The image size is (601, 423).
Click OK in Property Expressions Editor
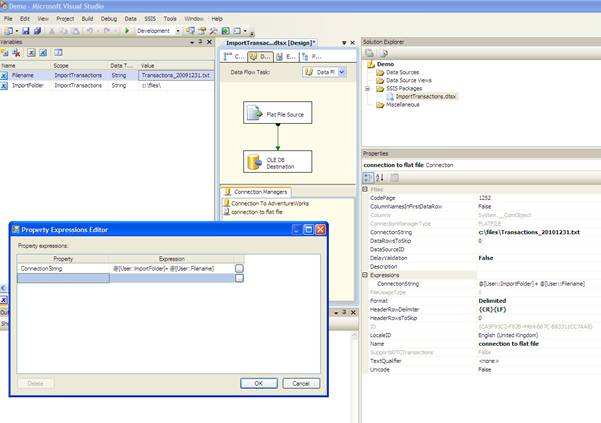pos(259,383)
